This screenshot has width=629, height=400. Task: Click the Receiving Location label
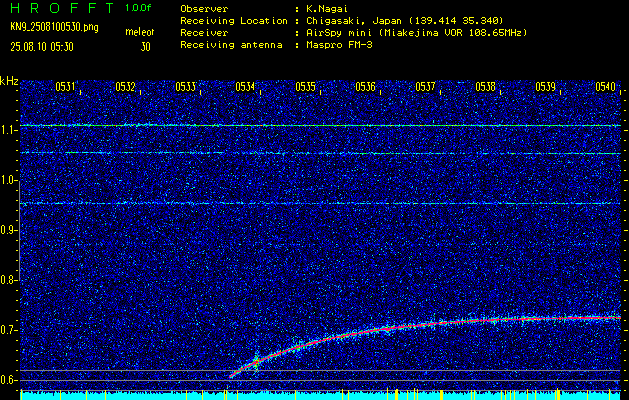[234, 21]
